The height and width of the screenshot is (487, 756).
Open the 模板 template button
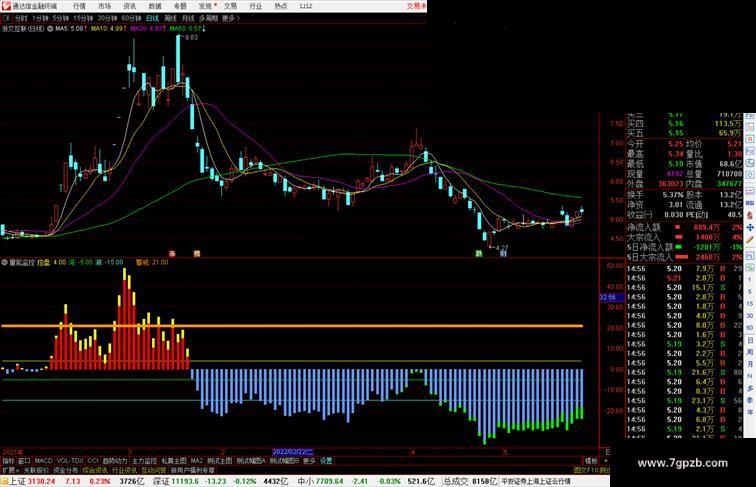(x=591, y=461)
